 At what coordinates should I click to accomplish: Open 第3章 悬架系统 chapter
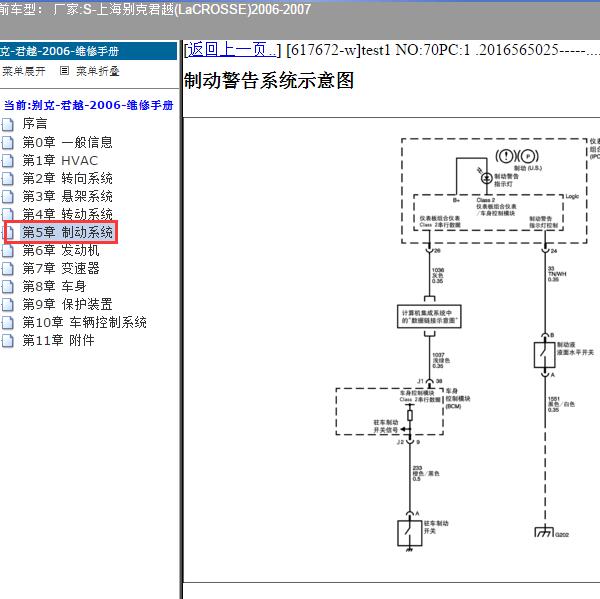click(x=67, y=196)
